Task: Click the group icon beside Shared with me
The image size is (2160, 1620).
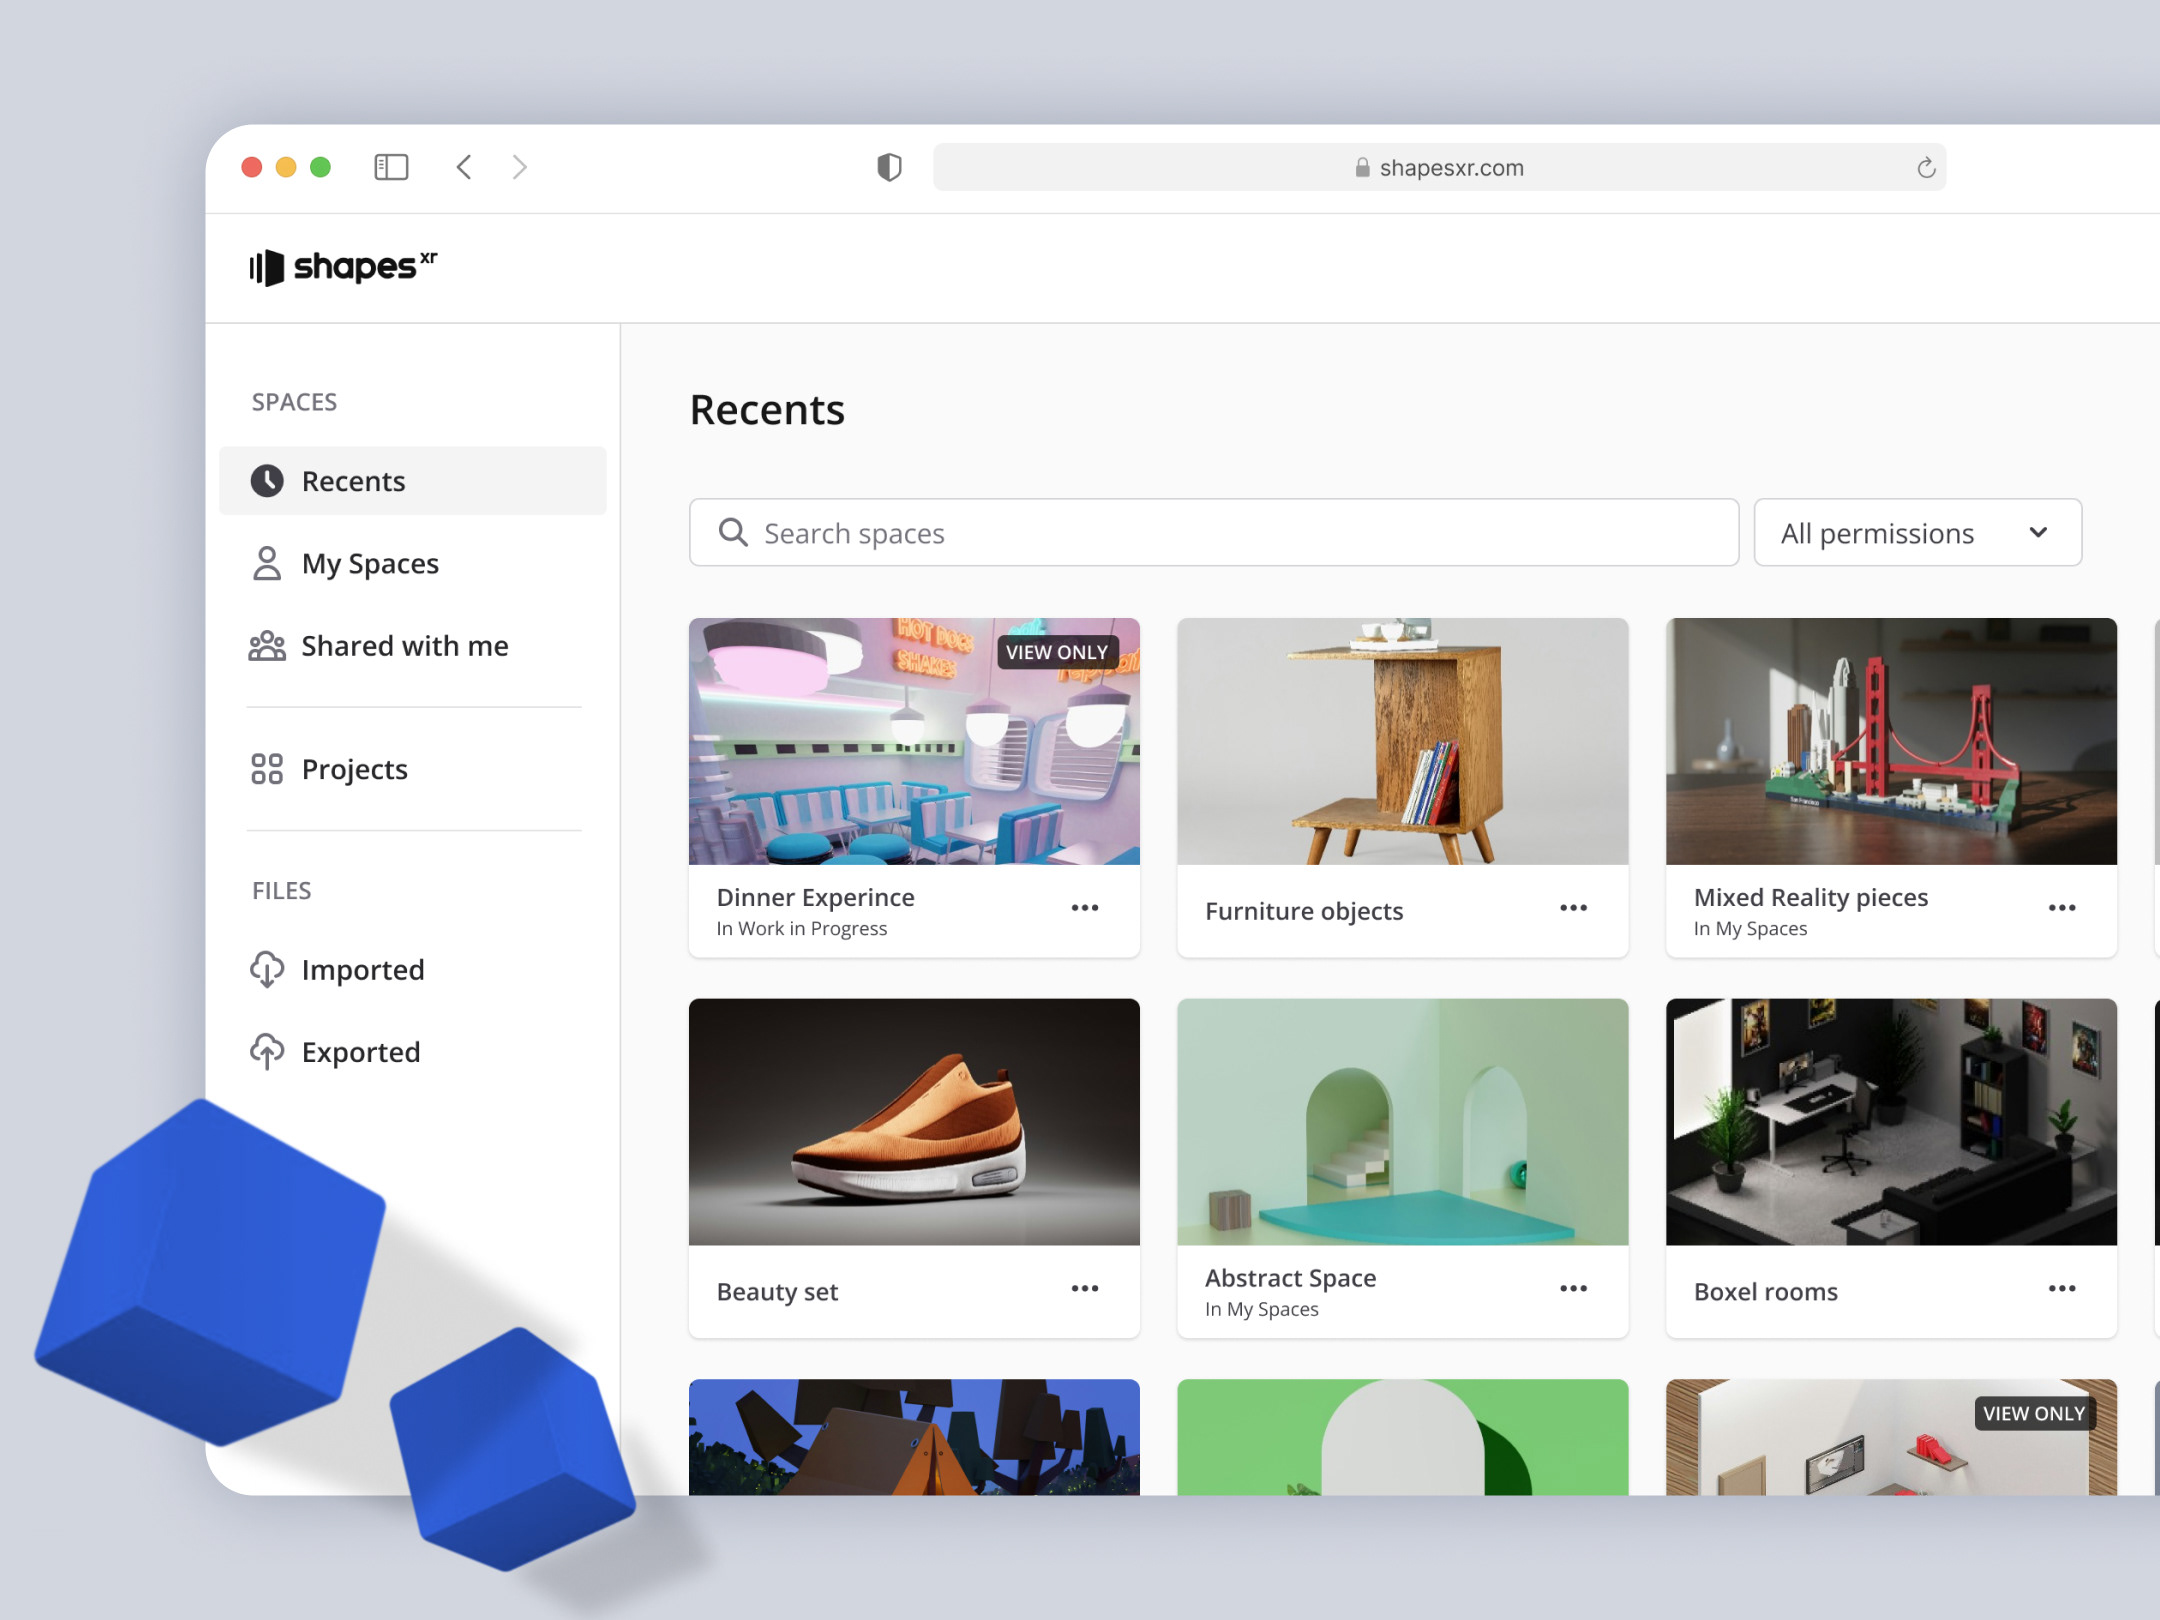Action: pyautogui.click(x=267, y=646)
